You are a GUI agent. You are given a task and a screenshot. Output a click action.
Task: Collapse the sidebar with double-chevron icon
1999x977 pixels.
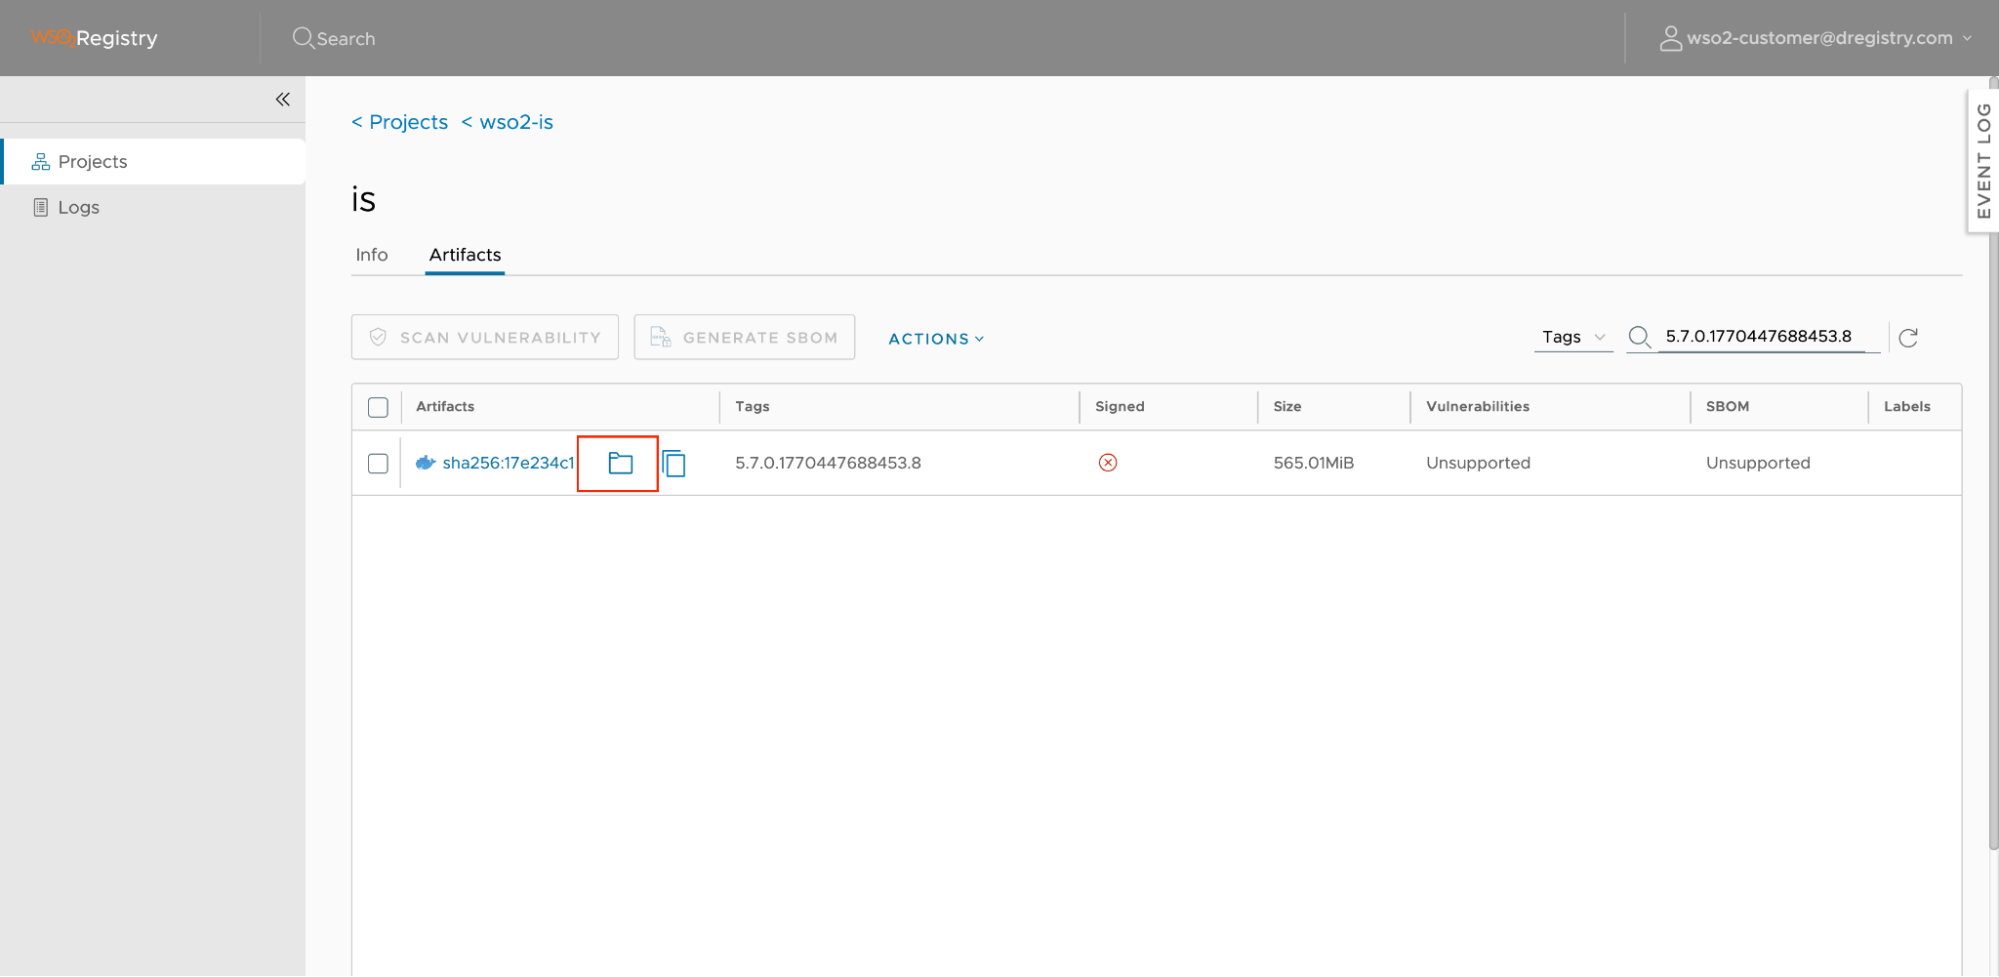coord(283,99)
